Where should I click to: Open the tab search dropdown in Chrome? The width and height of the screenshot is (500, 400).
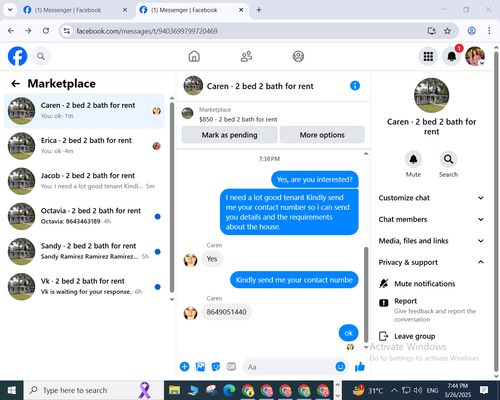(10, 10)
